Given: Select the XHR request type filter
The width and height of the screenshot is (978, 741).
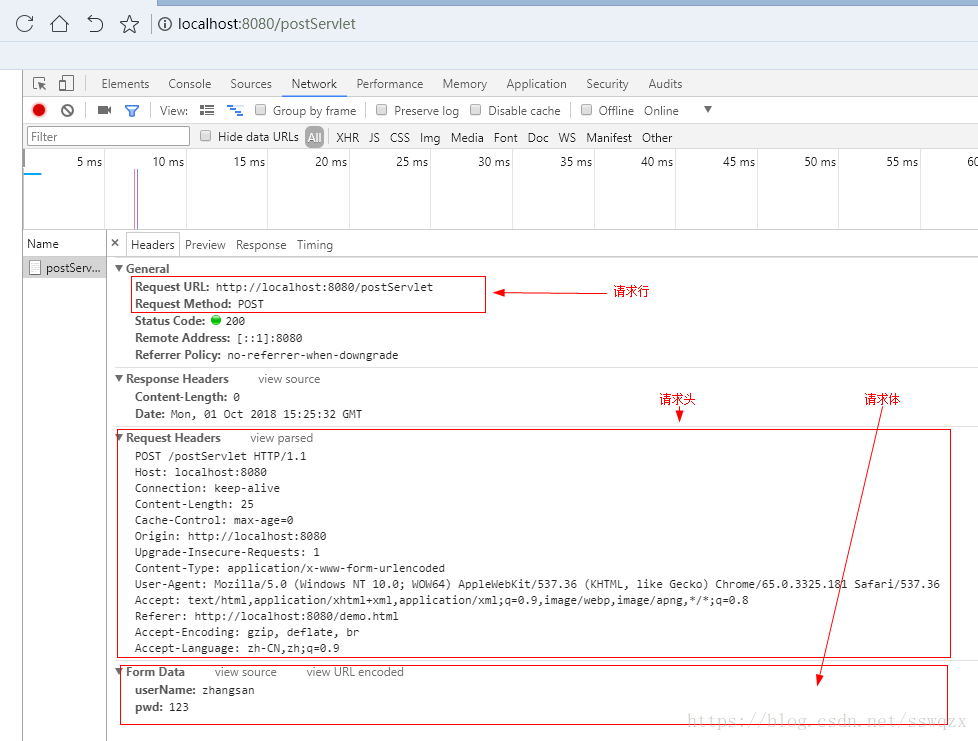Looking at the screenshot, I should tap(347, 137).
